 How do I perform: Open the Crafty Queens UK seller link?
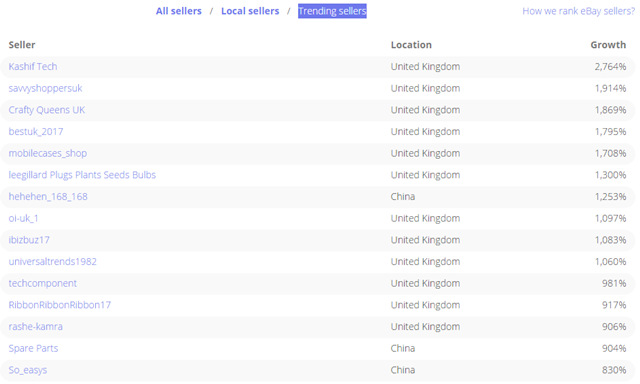[x=47, y=110]
